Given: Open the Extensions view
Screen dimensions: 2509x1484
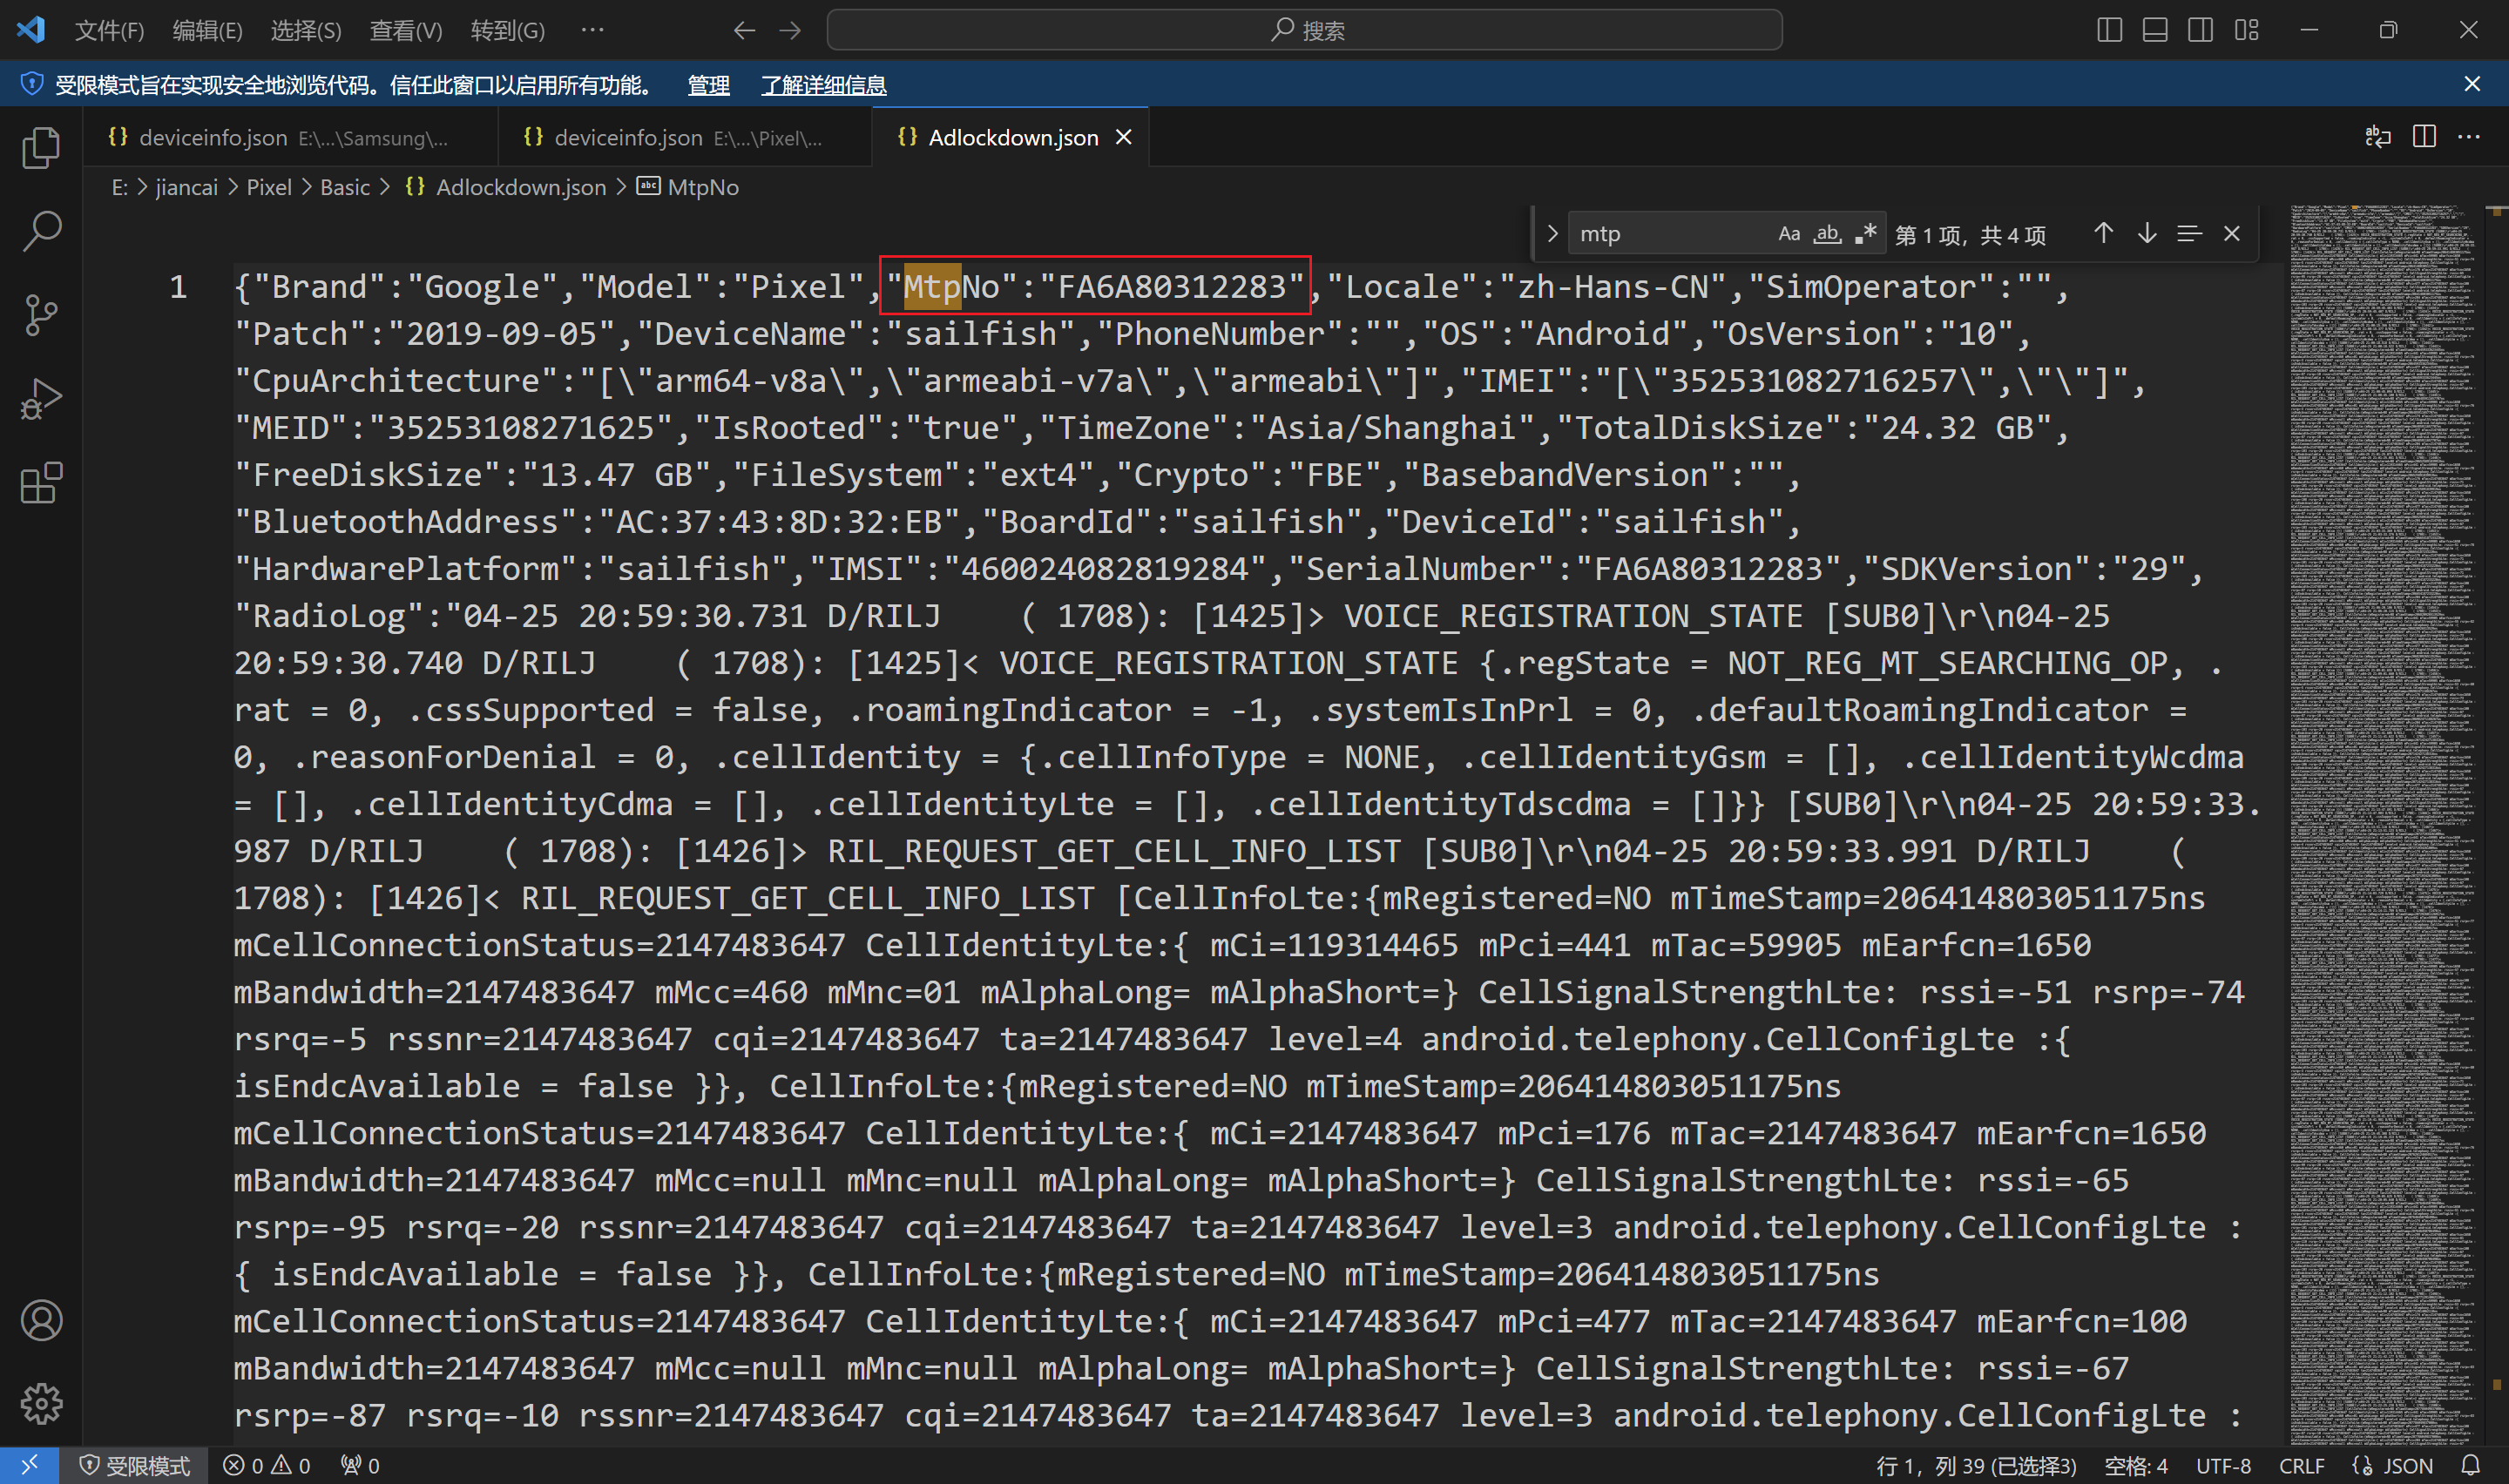Looking at the screenshot, I should (41, 483).
